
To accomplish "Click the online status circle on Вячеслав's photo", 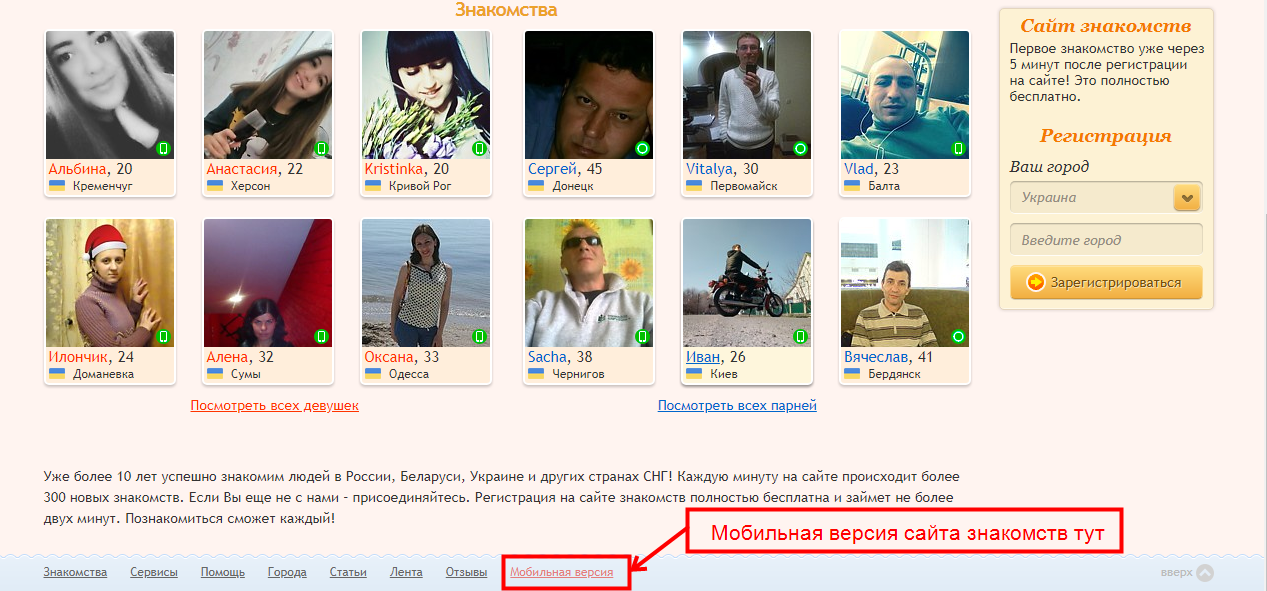I will pos(958,336).
